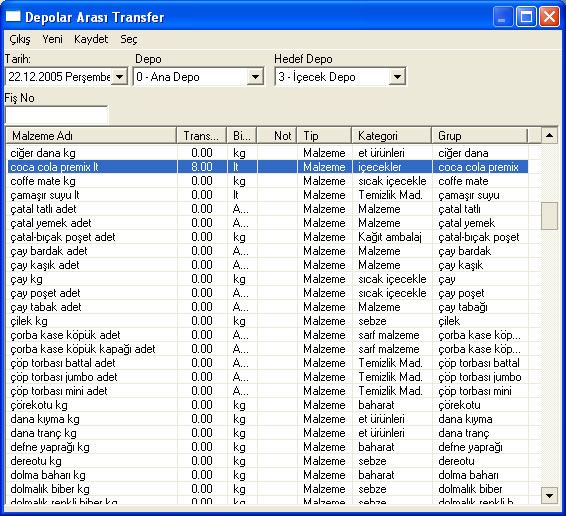The image size is (566, 516).
Task: Click the scrollbar down arrow
Action: tap(549, 495)
